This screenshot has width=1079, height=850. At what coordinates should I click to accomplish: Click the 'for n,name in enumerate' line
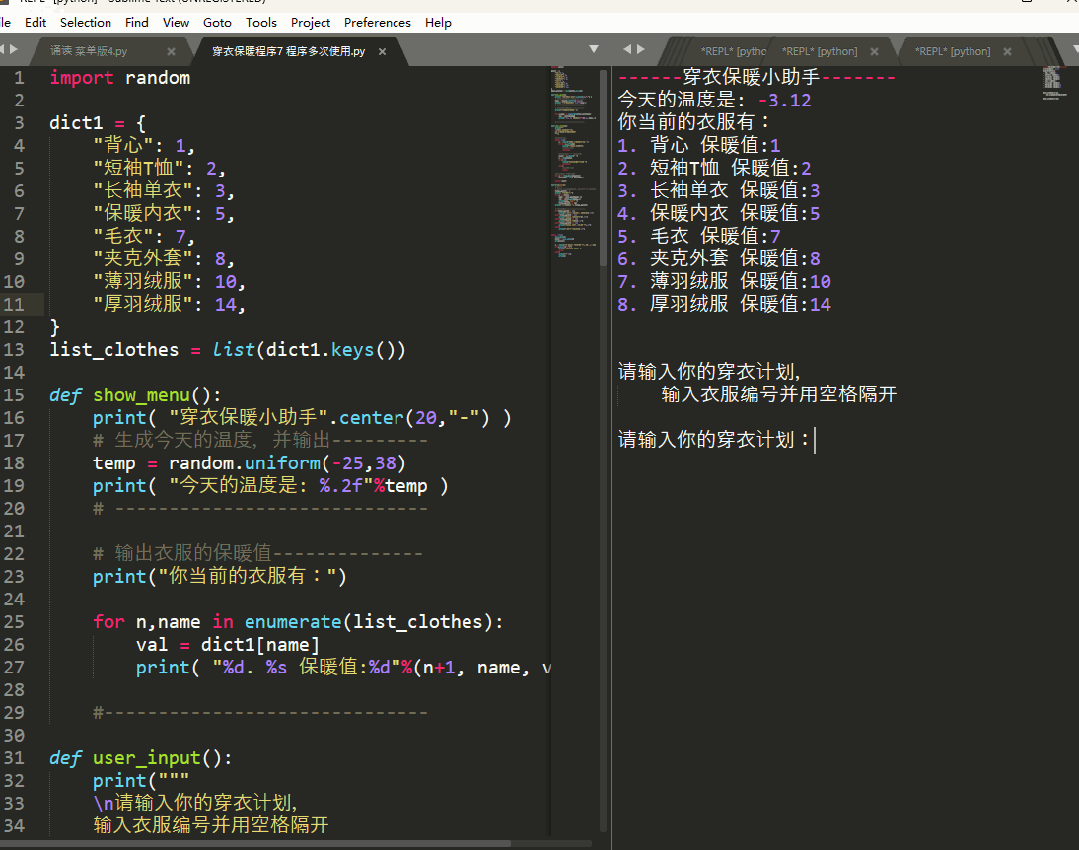(299, 621)
